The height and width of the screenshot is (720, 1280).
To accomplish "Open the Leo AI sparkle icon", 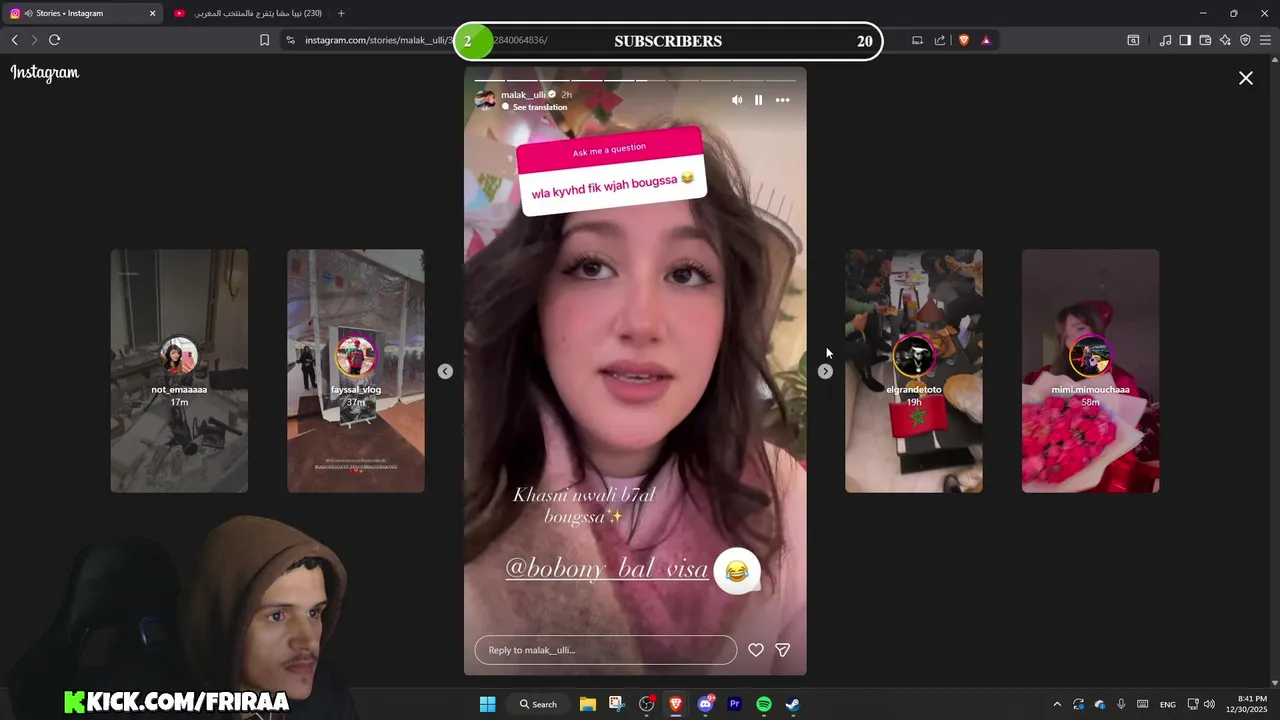I will click(x=1225, y=40).
